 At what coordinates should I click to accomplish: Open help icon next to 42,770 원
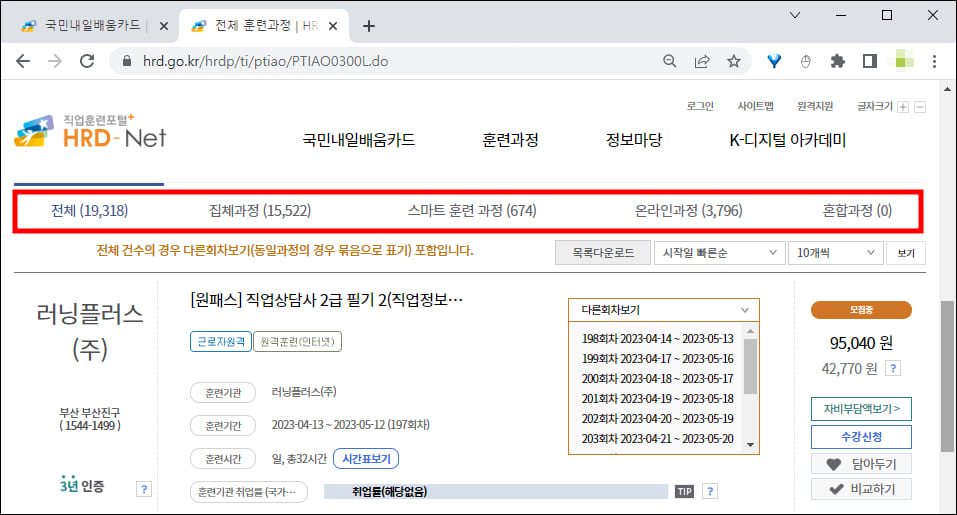coord(893,369)
